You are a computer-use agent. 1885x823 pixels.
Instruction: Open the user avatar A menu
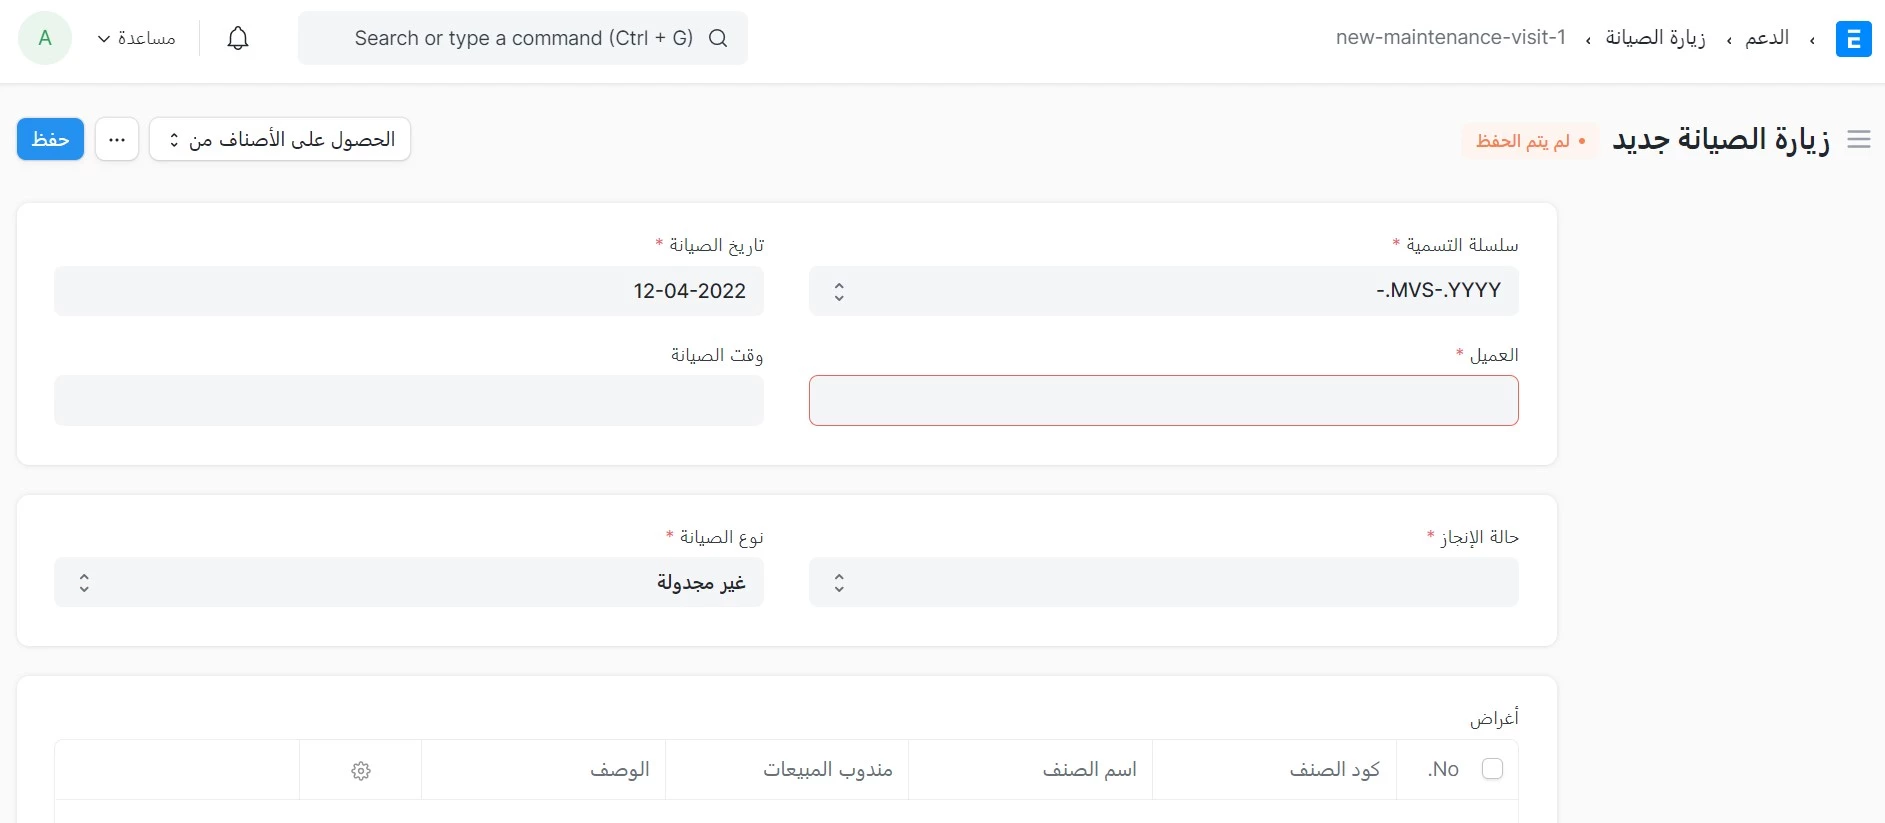point(45,38)
